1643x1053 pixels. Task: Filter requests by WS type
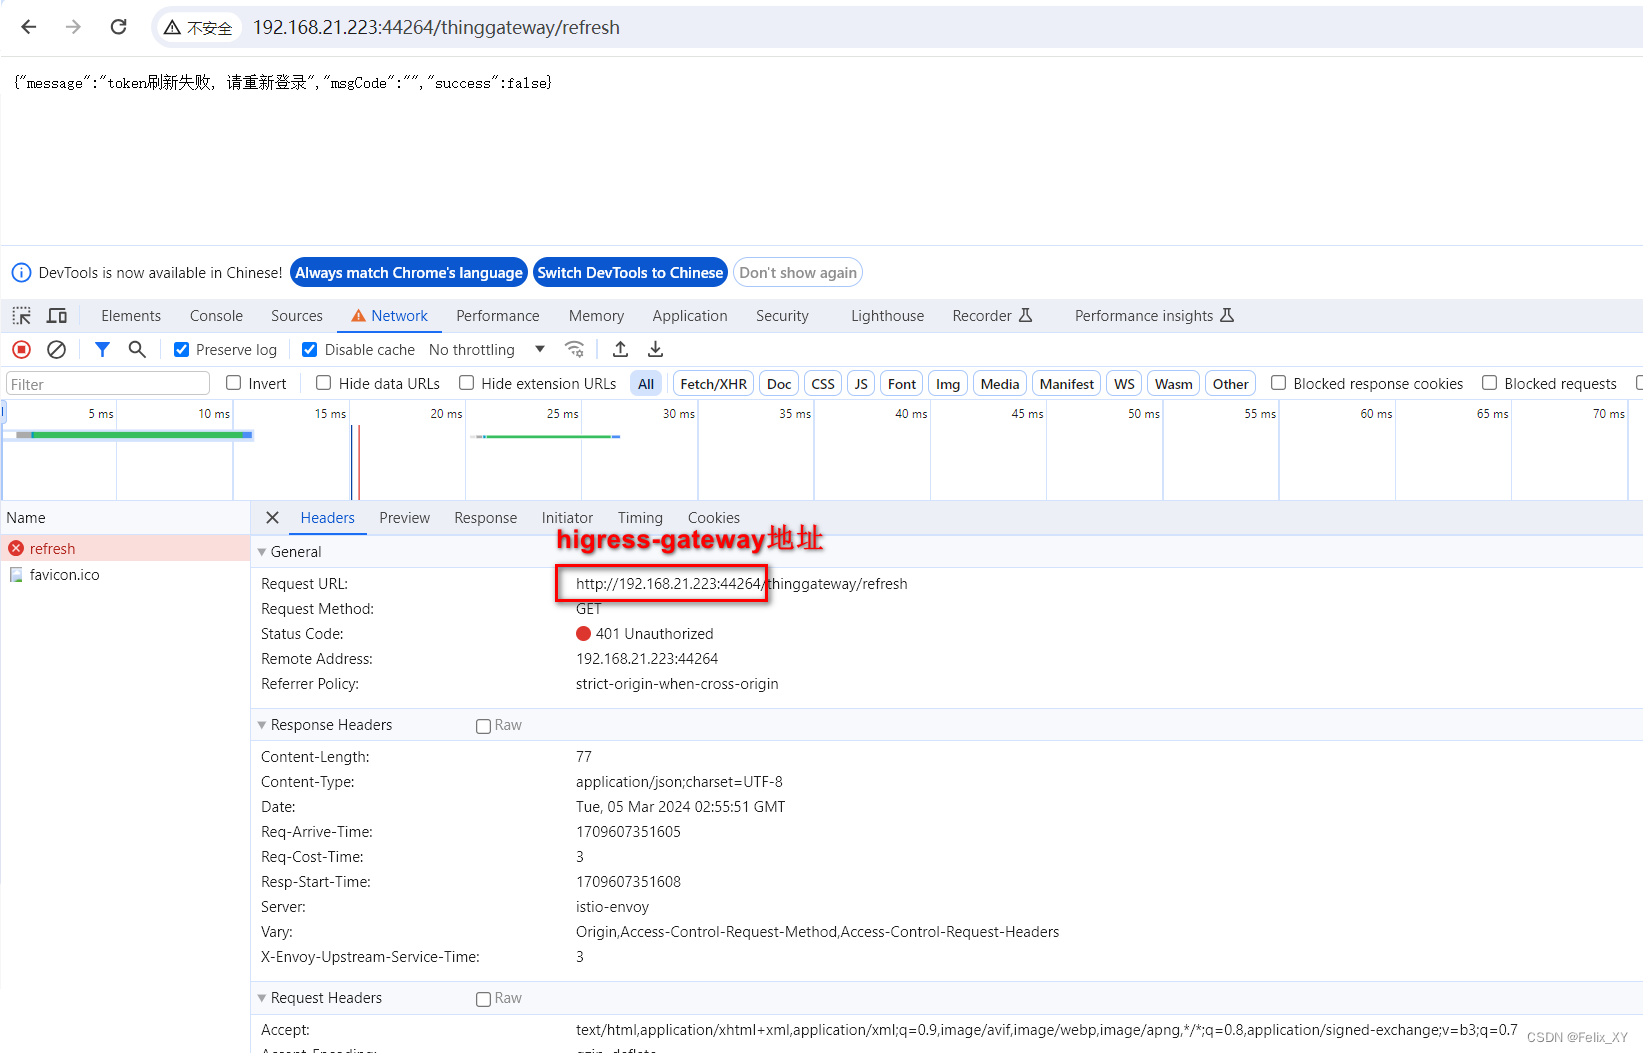(1124, 384)
